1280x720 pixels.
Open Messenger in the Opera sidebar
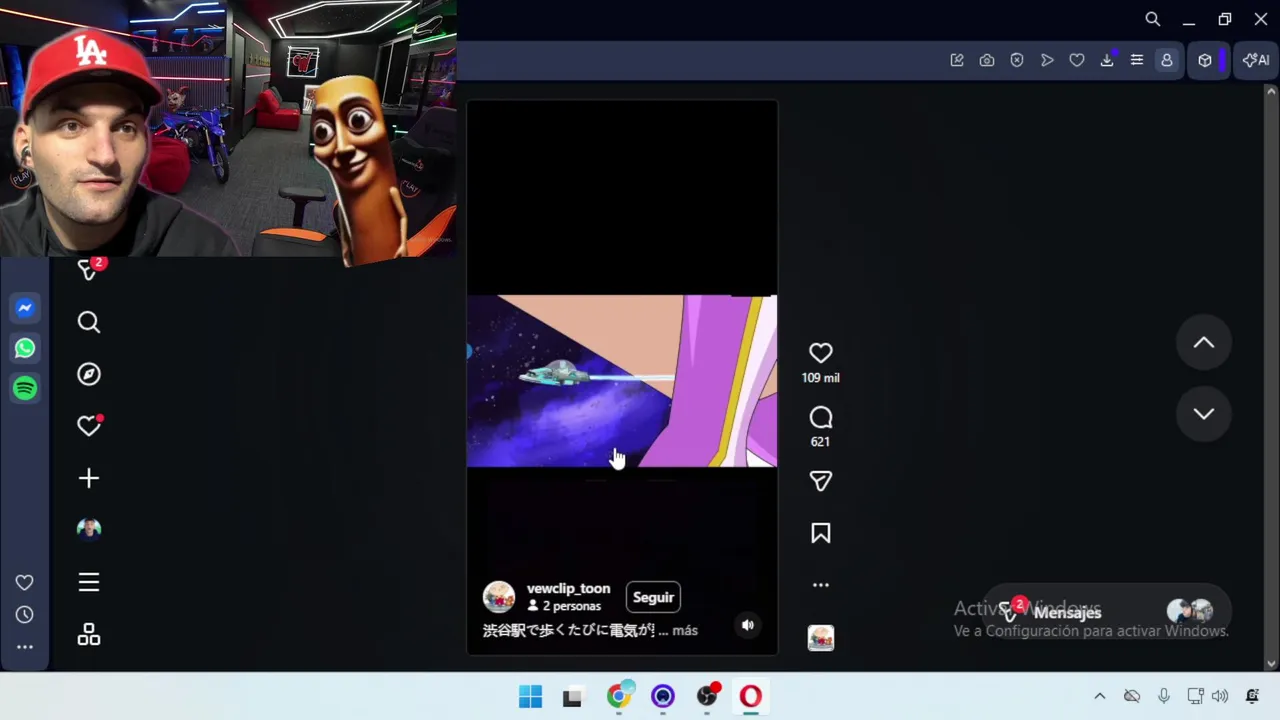tap(25, 308)
